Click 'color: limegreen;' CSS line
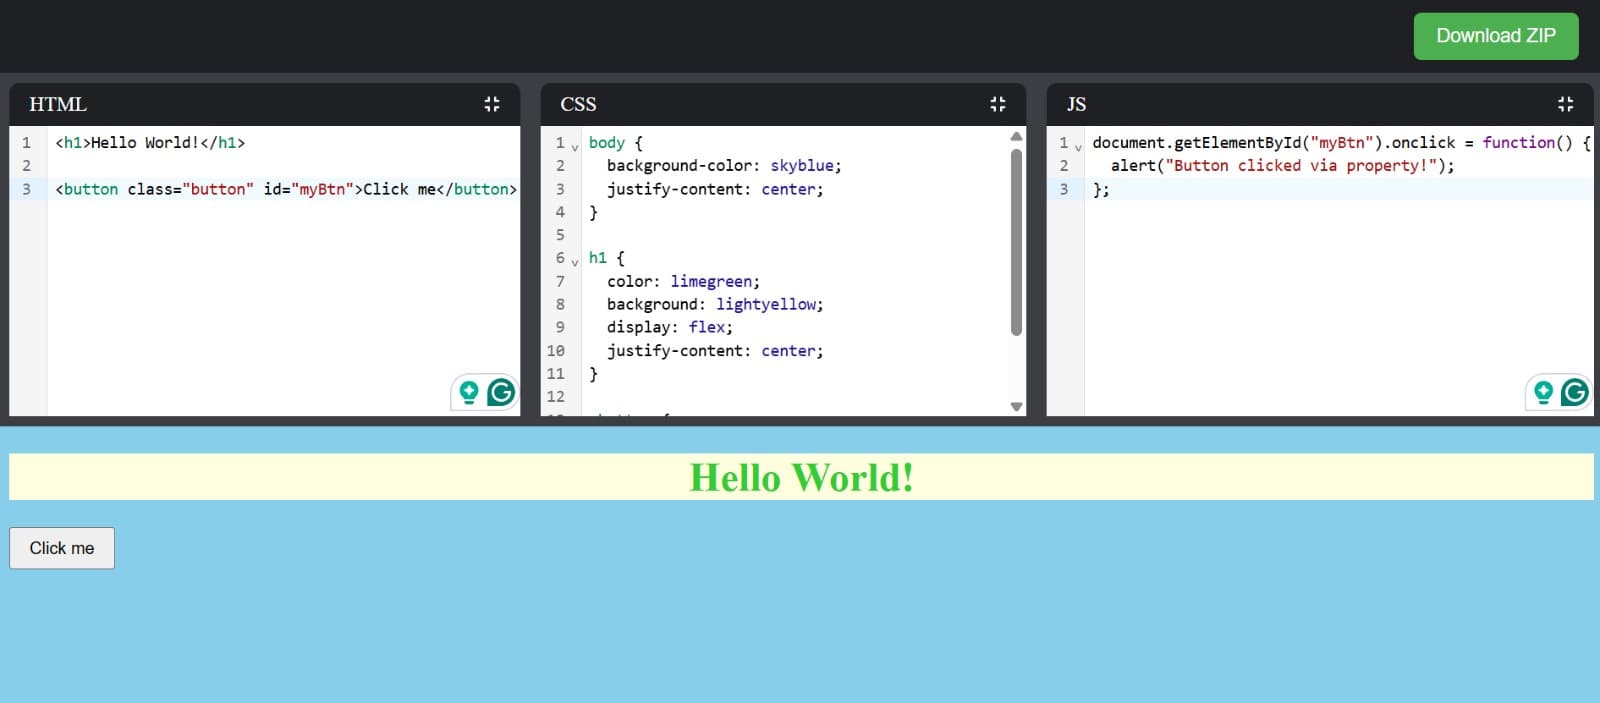 pyautogui.click(x=683, y=282)
